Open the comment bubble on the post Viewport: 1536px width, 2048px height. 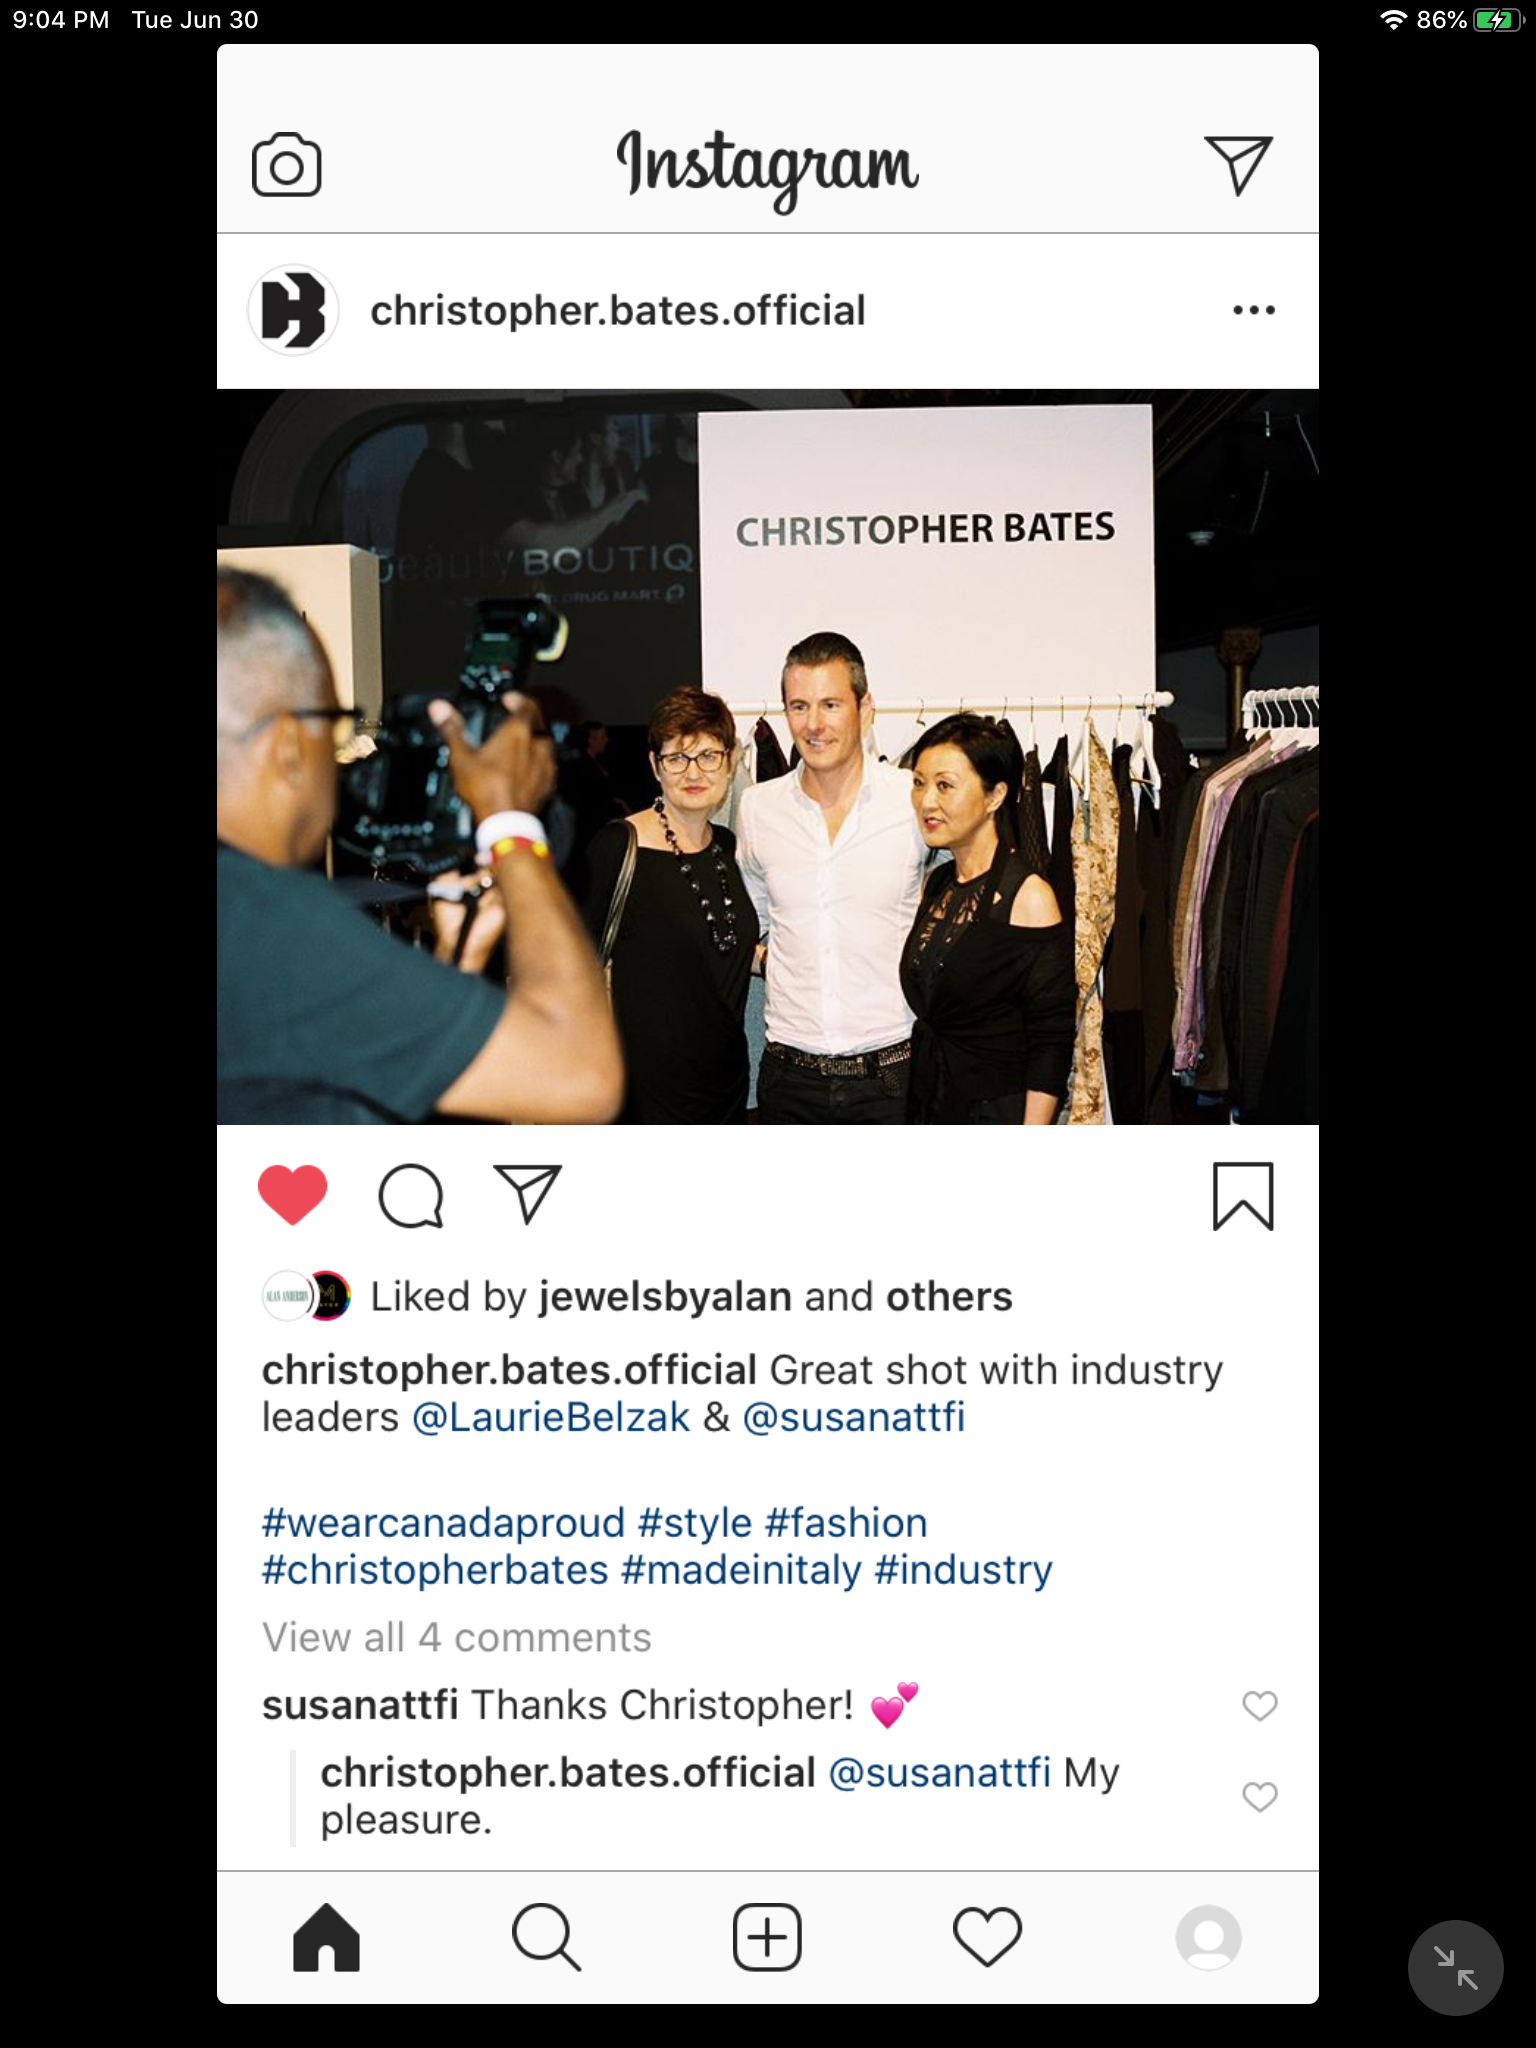click(x=411, y=1195)
